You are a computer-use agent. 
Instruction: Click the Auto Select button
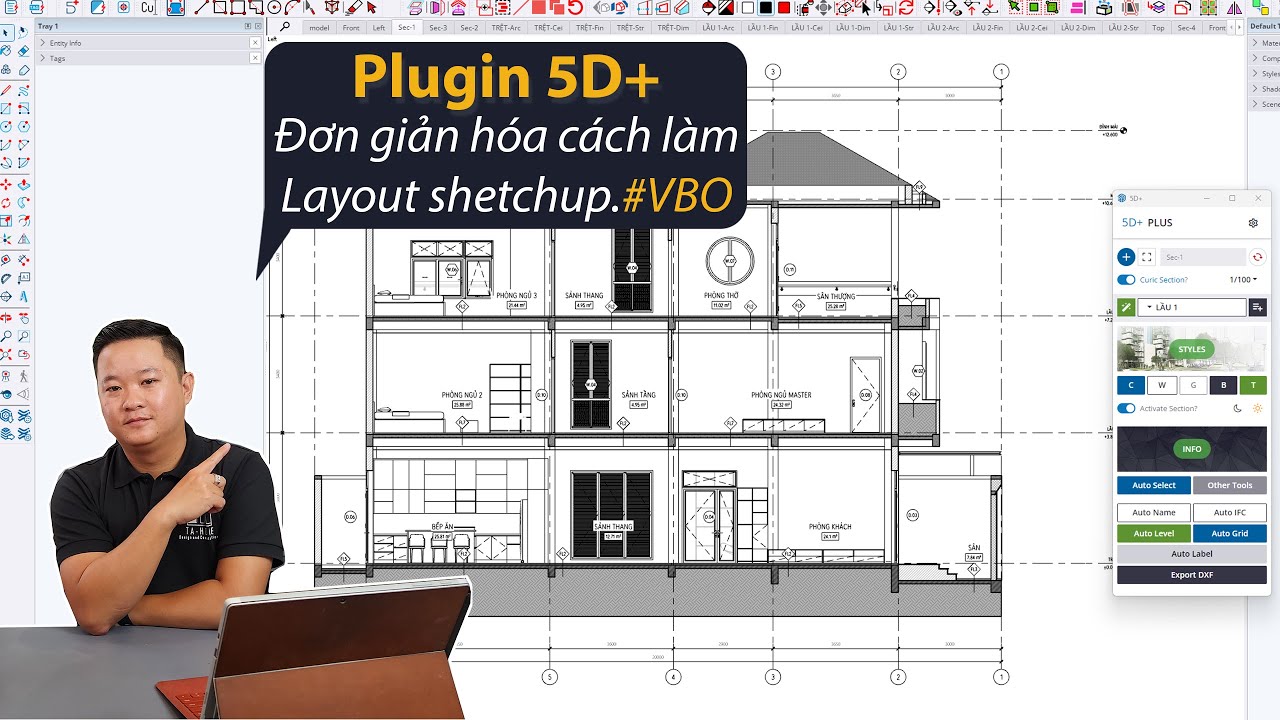[x=1154, y=485]
